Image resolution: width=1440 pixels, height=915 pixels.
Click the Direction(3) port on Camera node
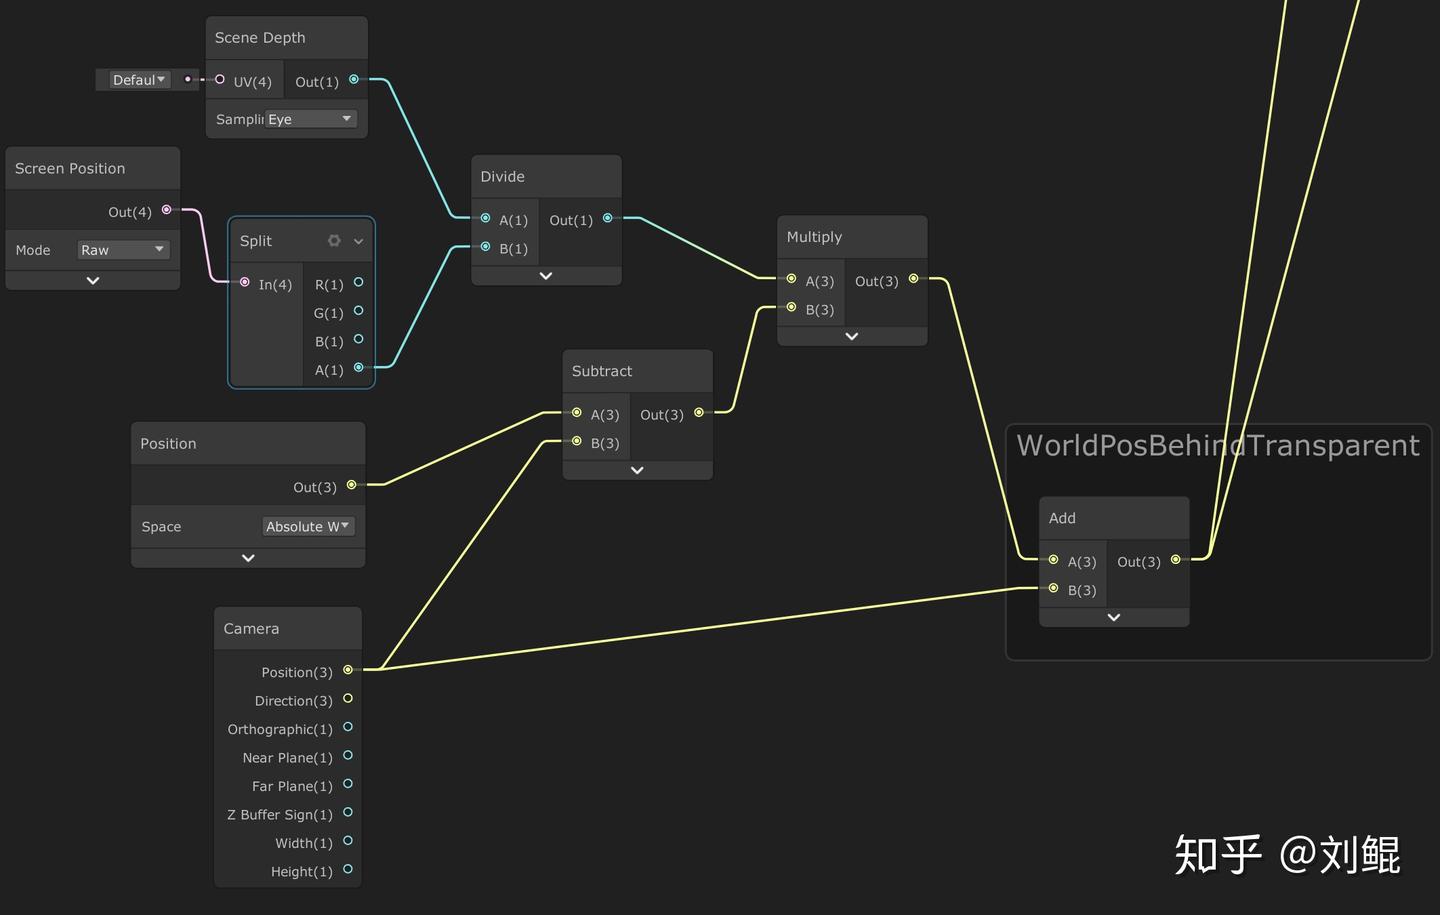click(x=348, y=699)
